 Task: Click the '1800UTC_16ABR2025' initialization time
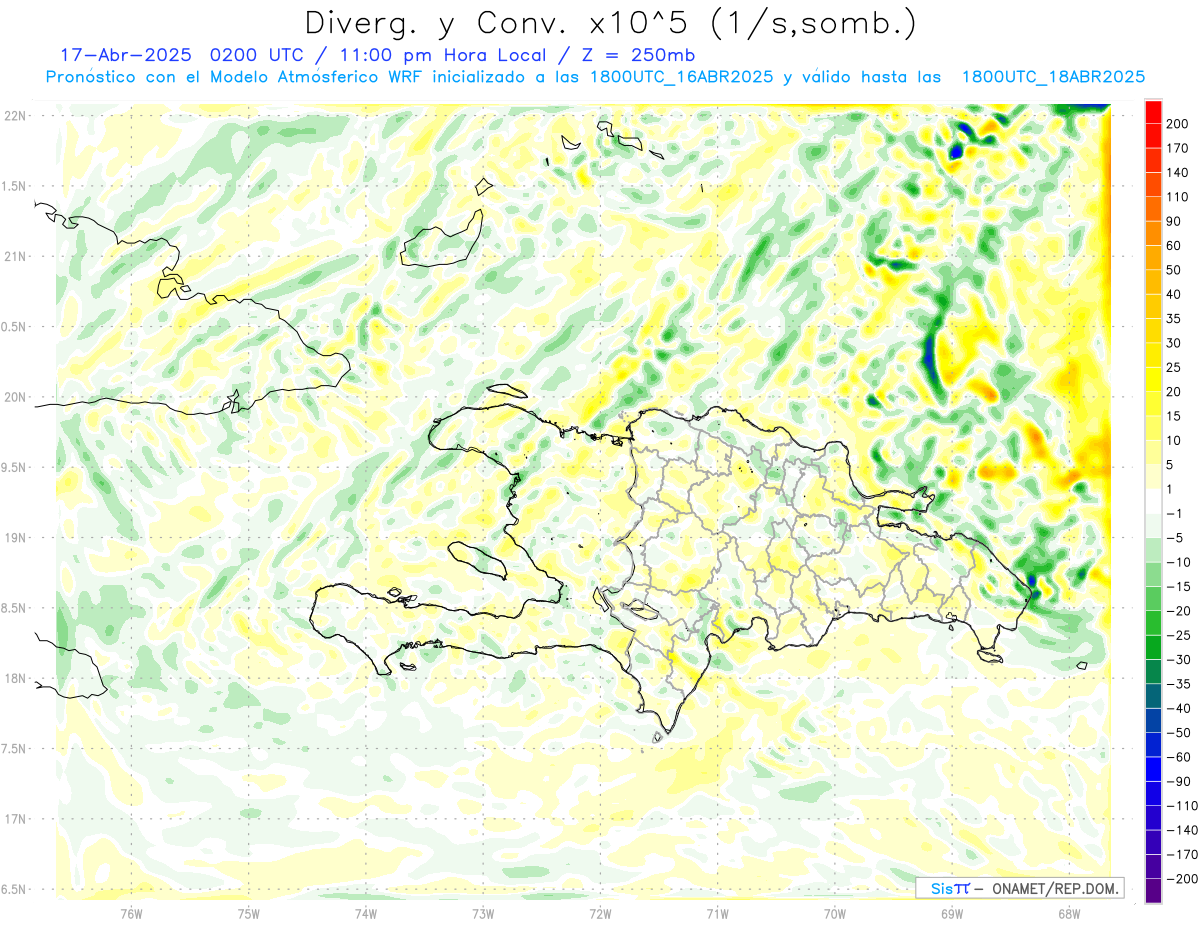coord(681,77)
